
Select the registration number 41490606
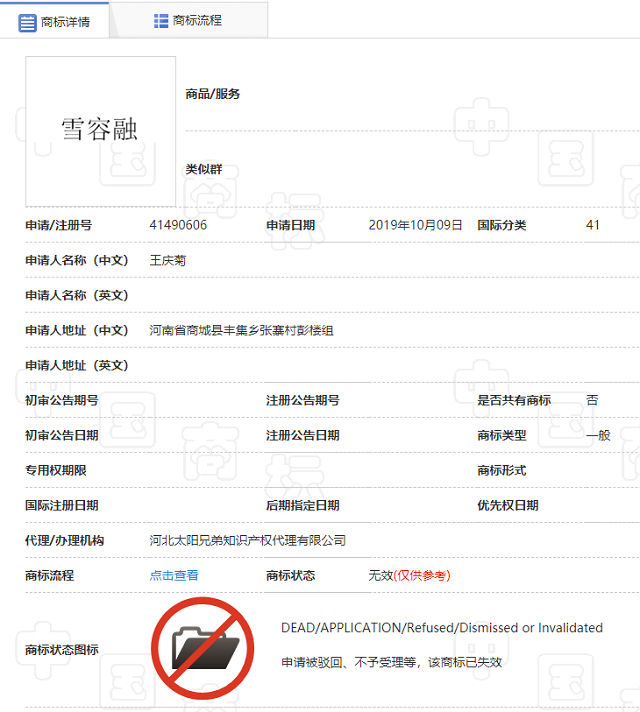[178, 225]
